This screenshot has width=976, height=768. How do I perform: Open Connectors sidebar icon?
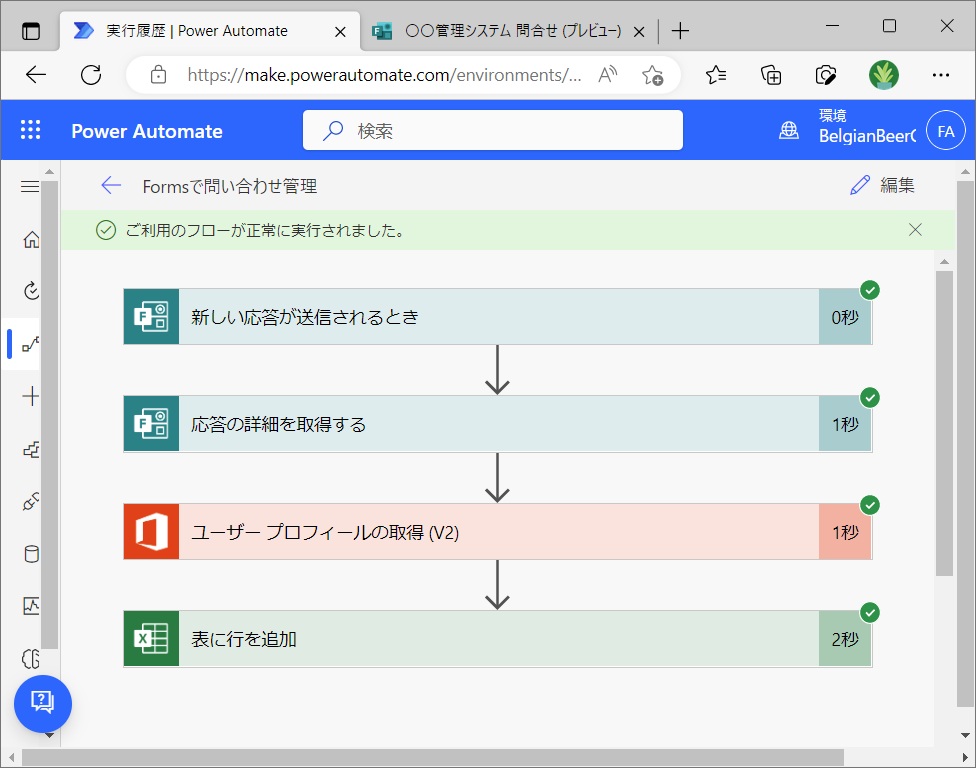pyautogui.click(x=31, y=502)
